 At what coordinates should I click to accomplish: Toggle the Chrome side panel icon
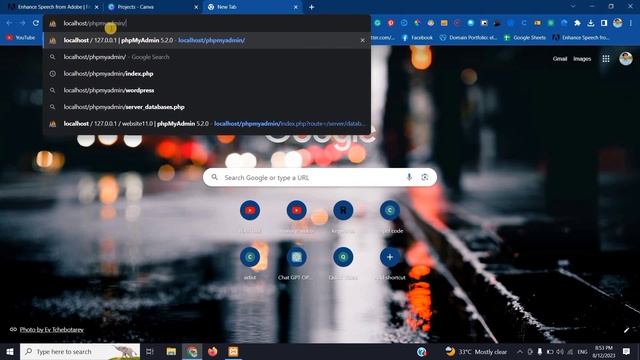point(604,23)
